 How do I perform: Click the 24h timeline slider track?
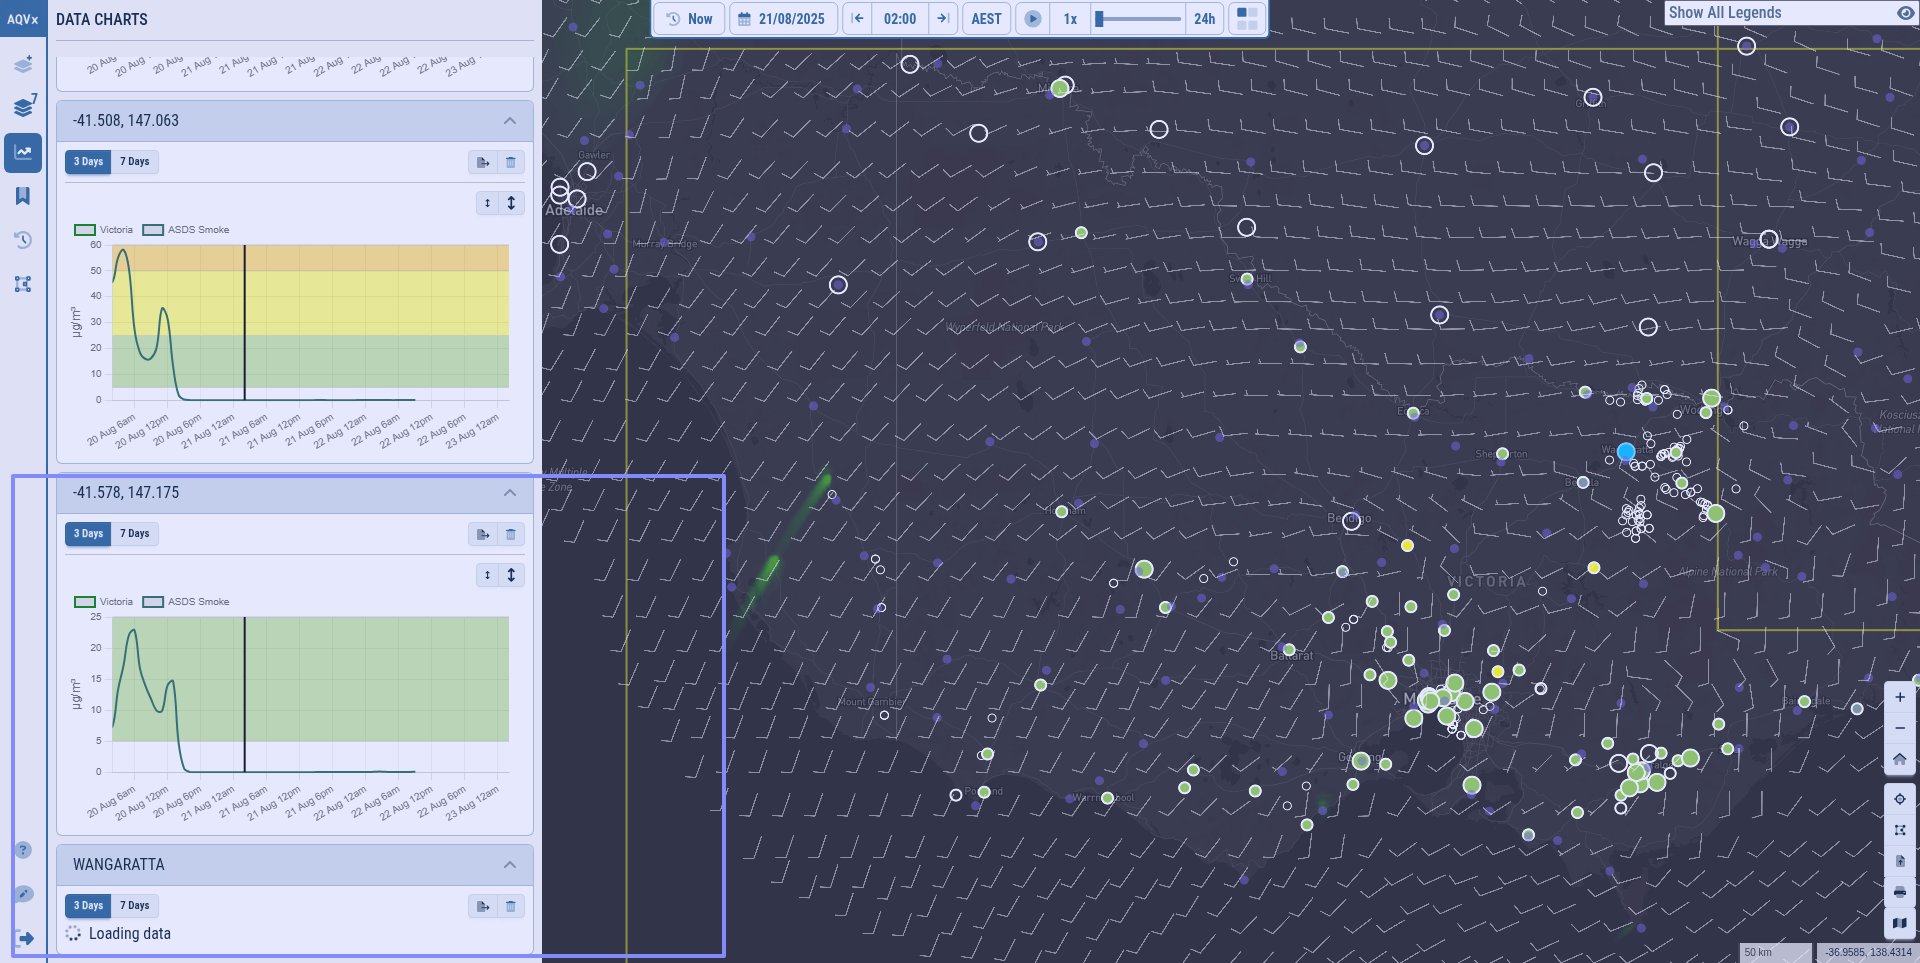1138,19
